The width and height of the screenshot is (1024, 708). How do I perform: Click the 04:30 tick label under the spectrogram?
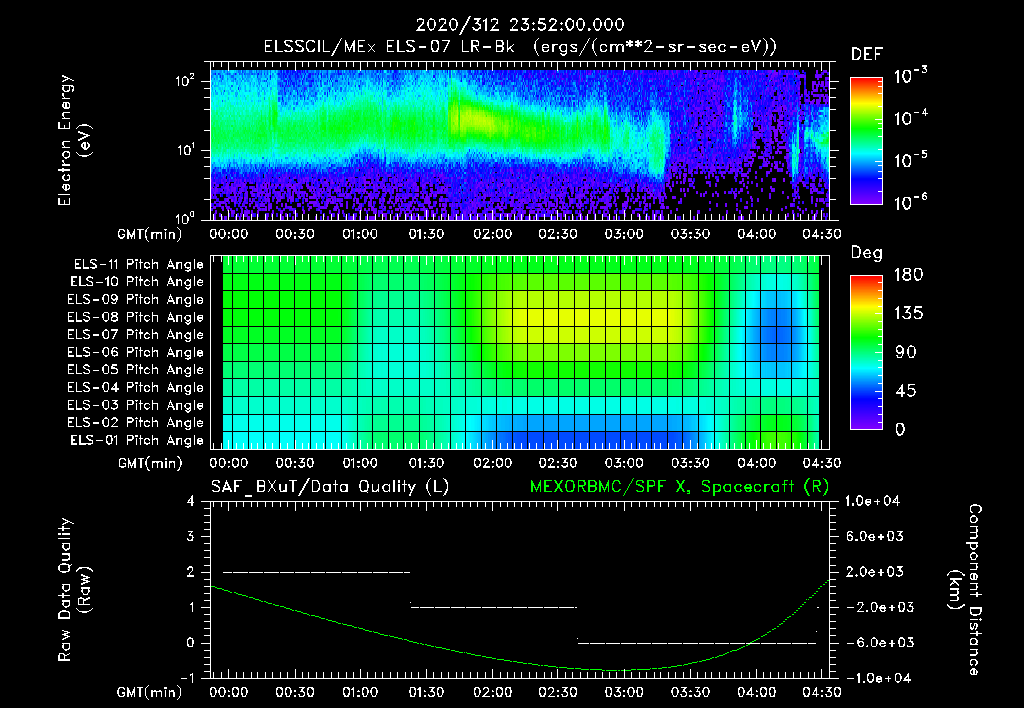coord(822,234)
